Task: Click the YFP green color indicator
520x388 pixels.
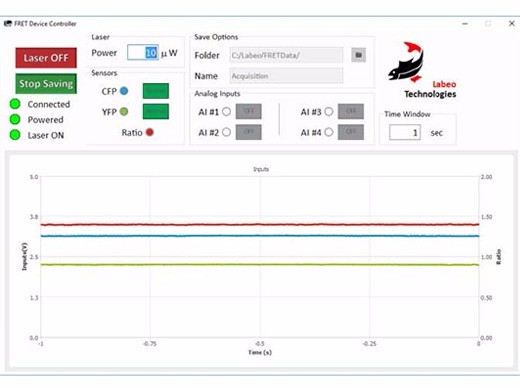Action: click(124, 111)
